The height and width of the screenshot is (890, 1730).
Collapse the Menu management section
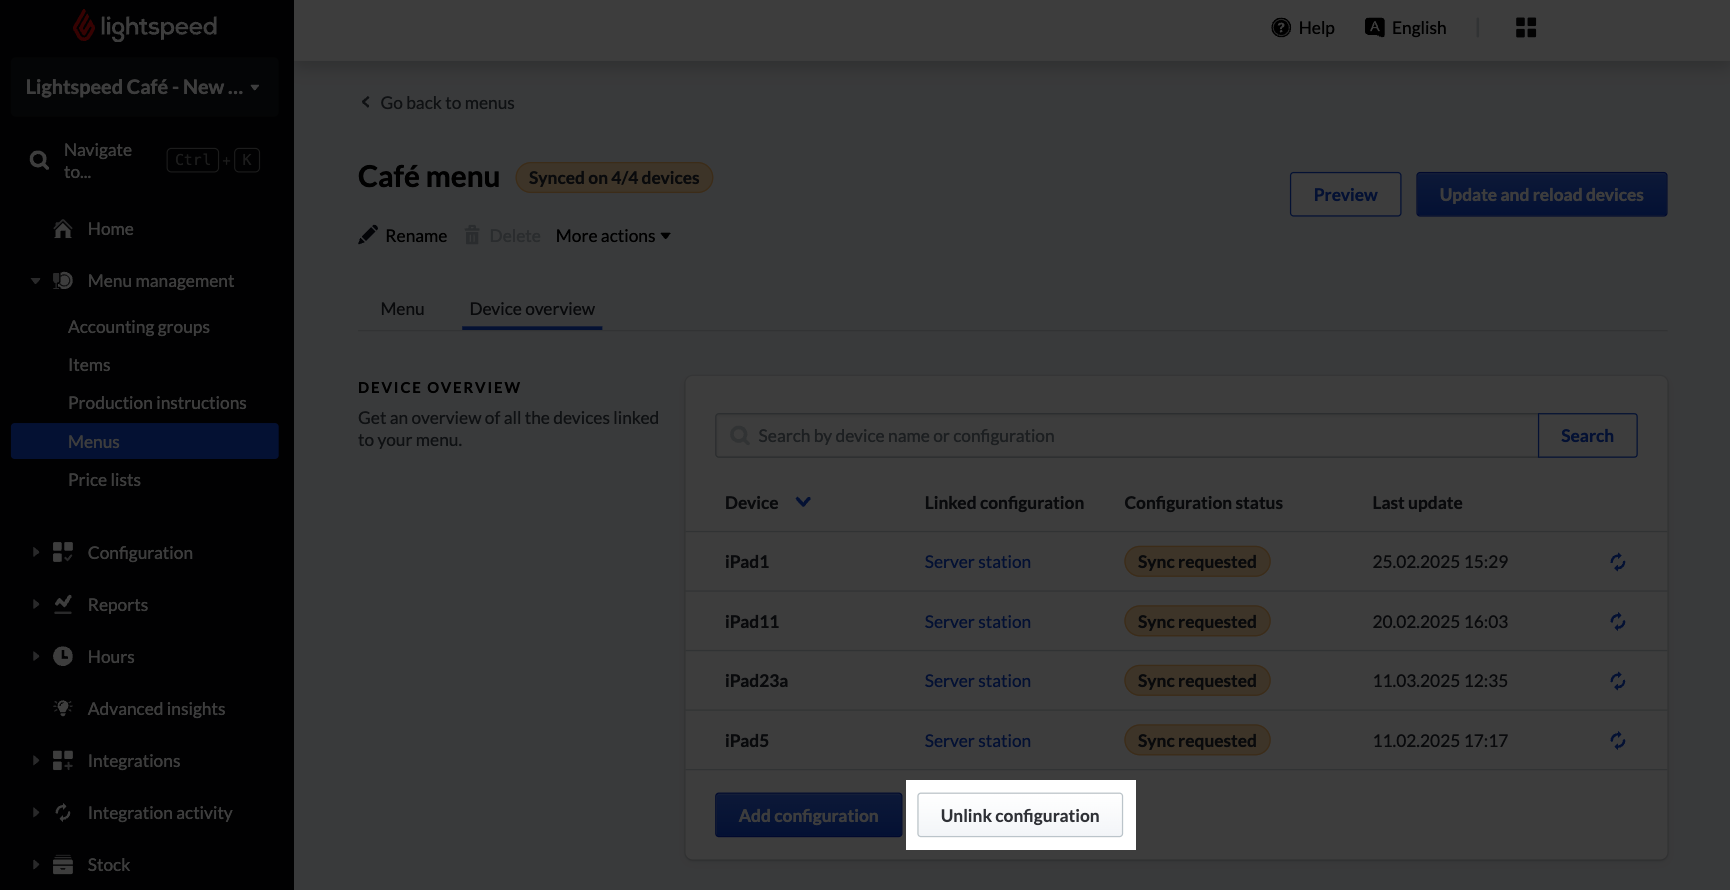[36, 281]
